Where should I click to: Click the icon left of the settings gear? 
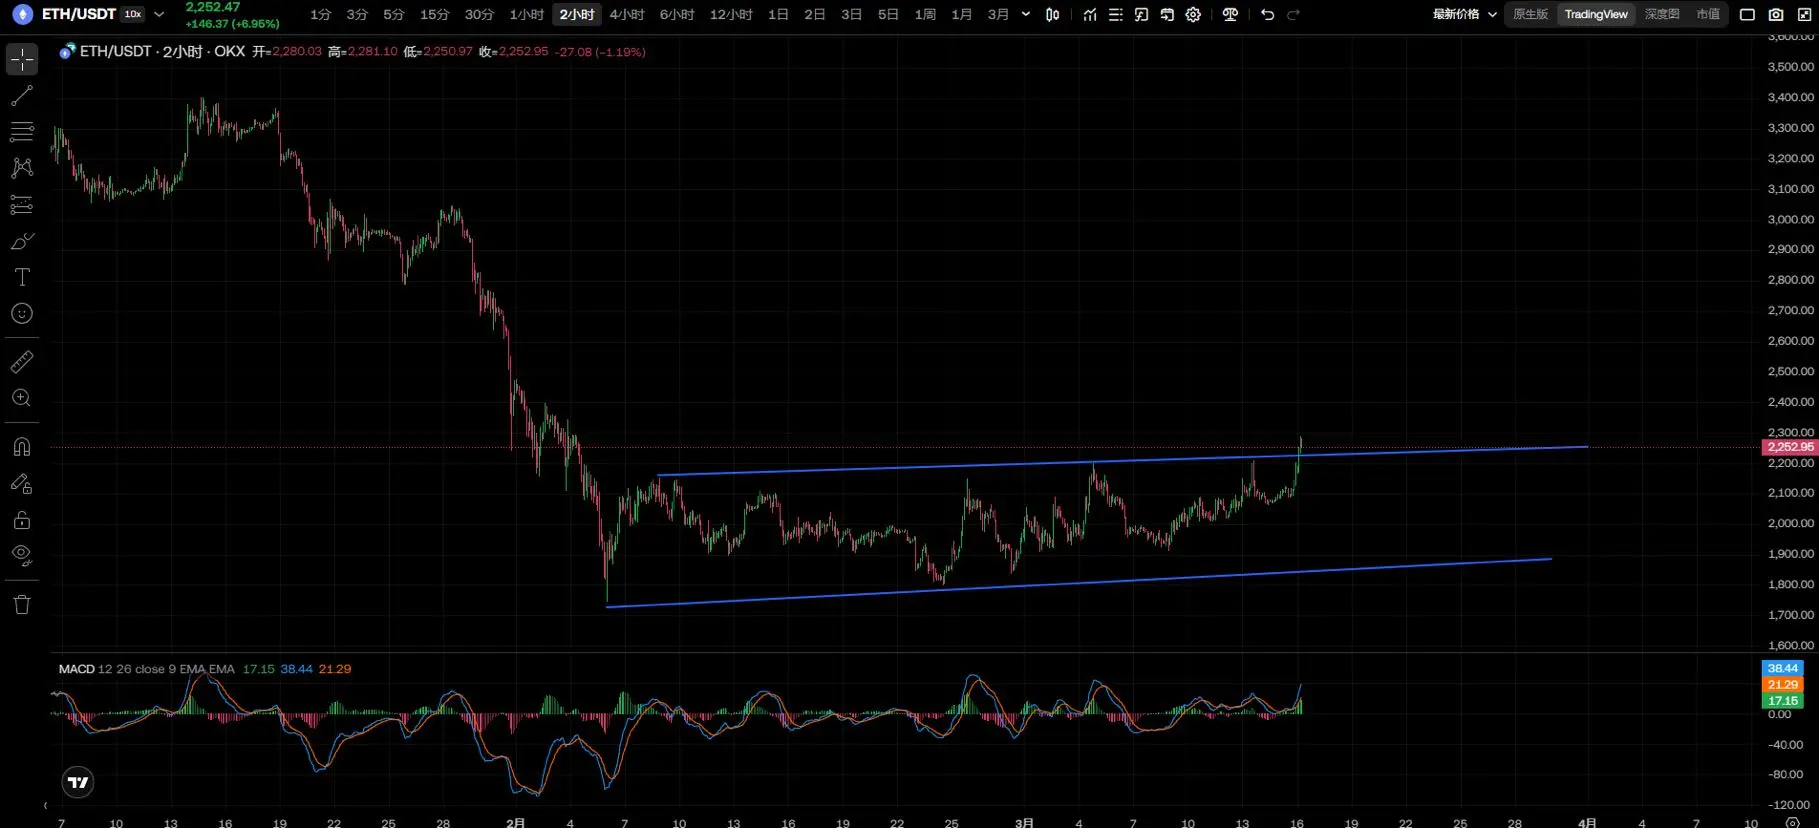click(x=1167, y=15)
